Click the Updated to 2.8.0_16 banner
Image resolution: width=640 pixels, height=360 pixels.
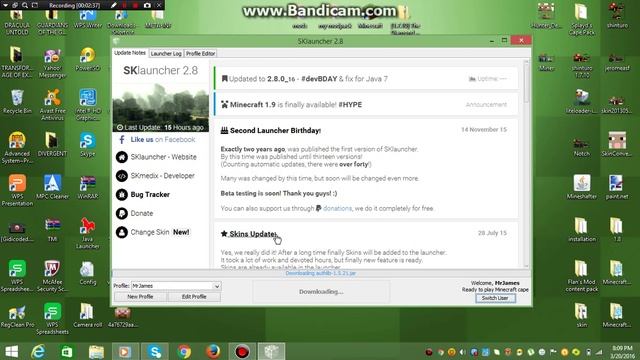coord(366,79)
